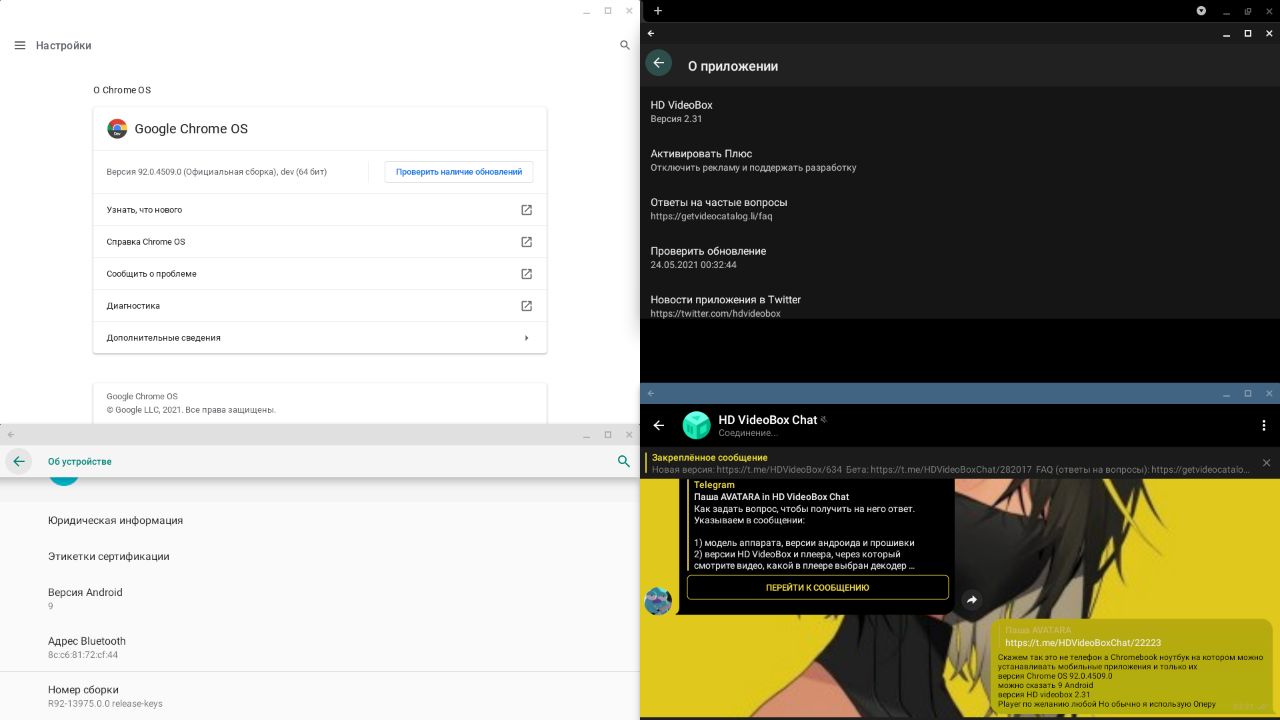Open sender avatar beside Telegram message

click(657, 601)
